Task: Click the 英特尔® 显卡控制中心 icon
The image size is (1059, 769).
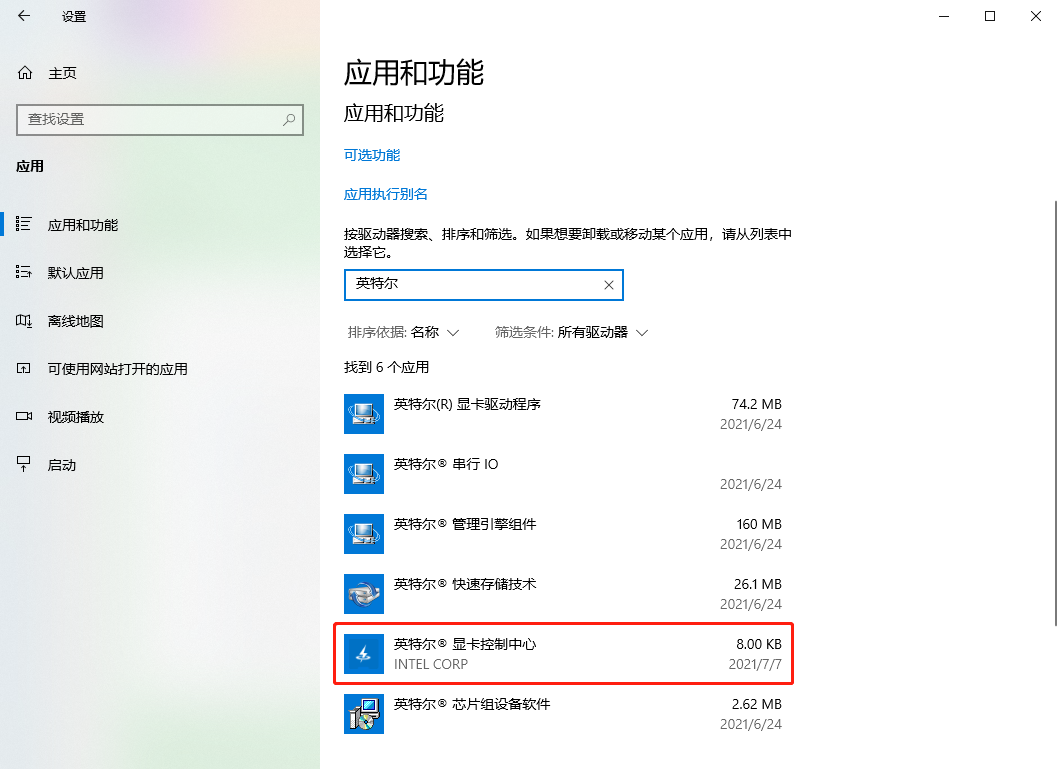Action: (x=363, y=654)
